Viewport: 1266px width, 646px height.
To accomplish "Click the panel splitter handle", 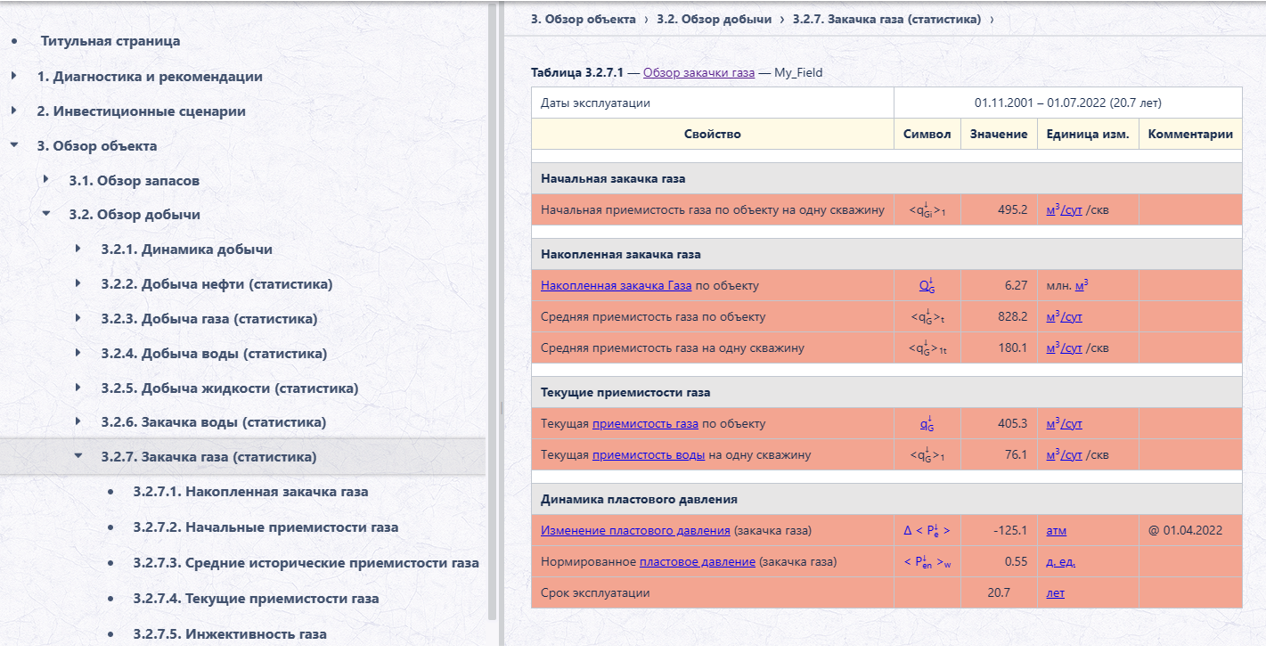I will (501, 407).
